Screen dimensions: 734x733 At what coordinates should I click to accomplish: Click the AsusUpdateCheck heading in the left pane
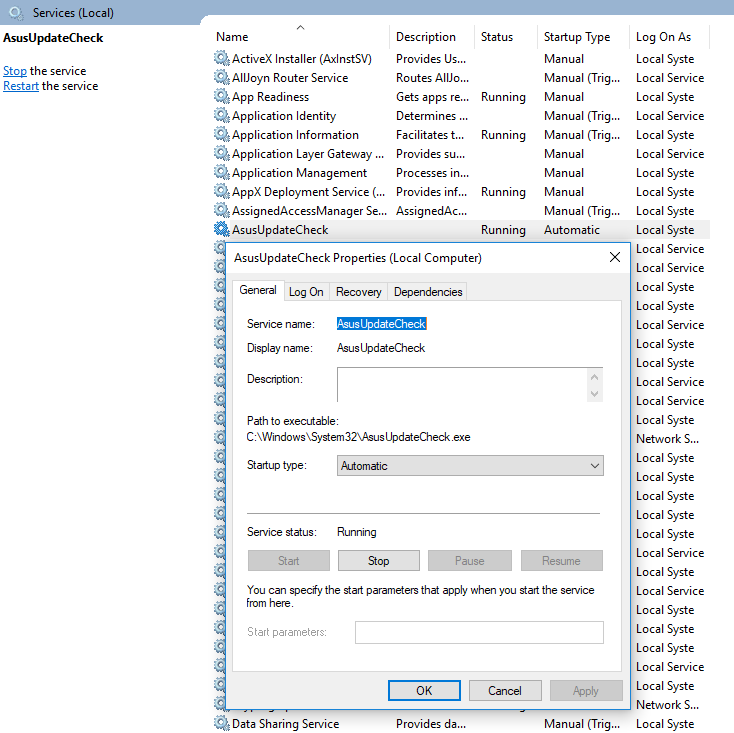click(x=53, y=38)
